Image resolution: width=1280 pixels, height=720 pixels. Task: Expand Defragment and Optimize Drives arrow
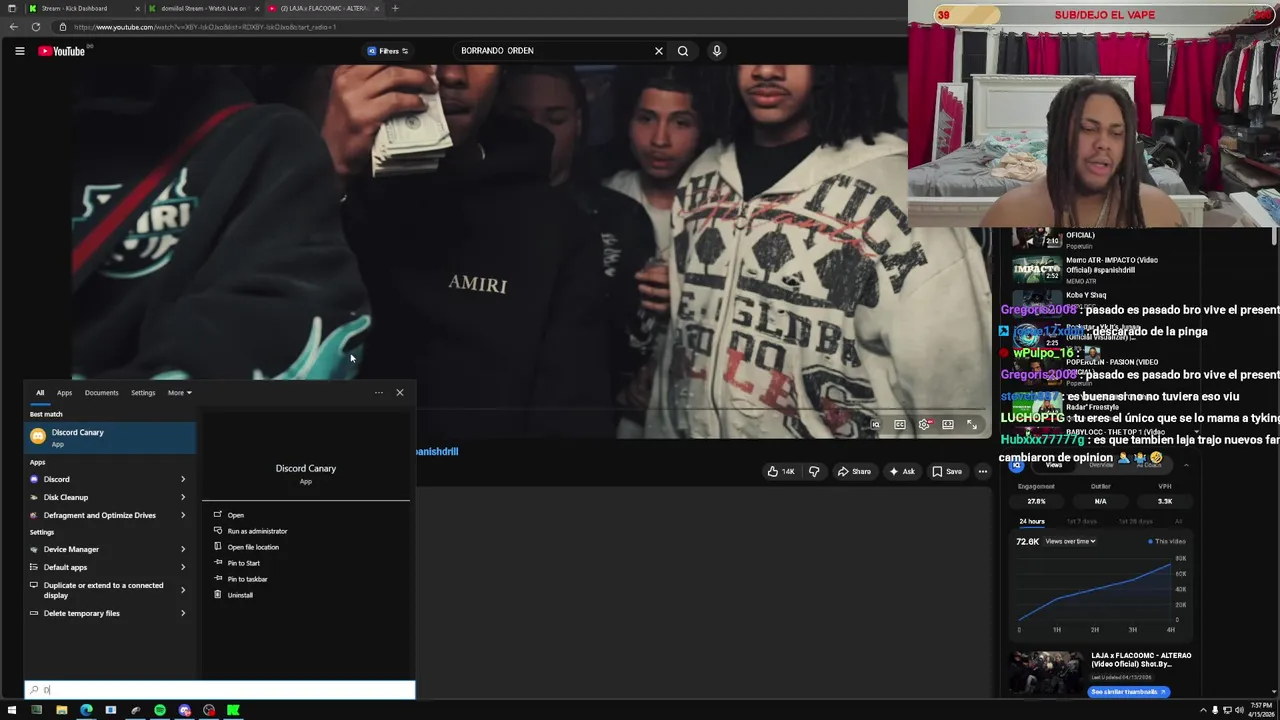[x=183, y=515]
